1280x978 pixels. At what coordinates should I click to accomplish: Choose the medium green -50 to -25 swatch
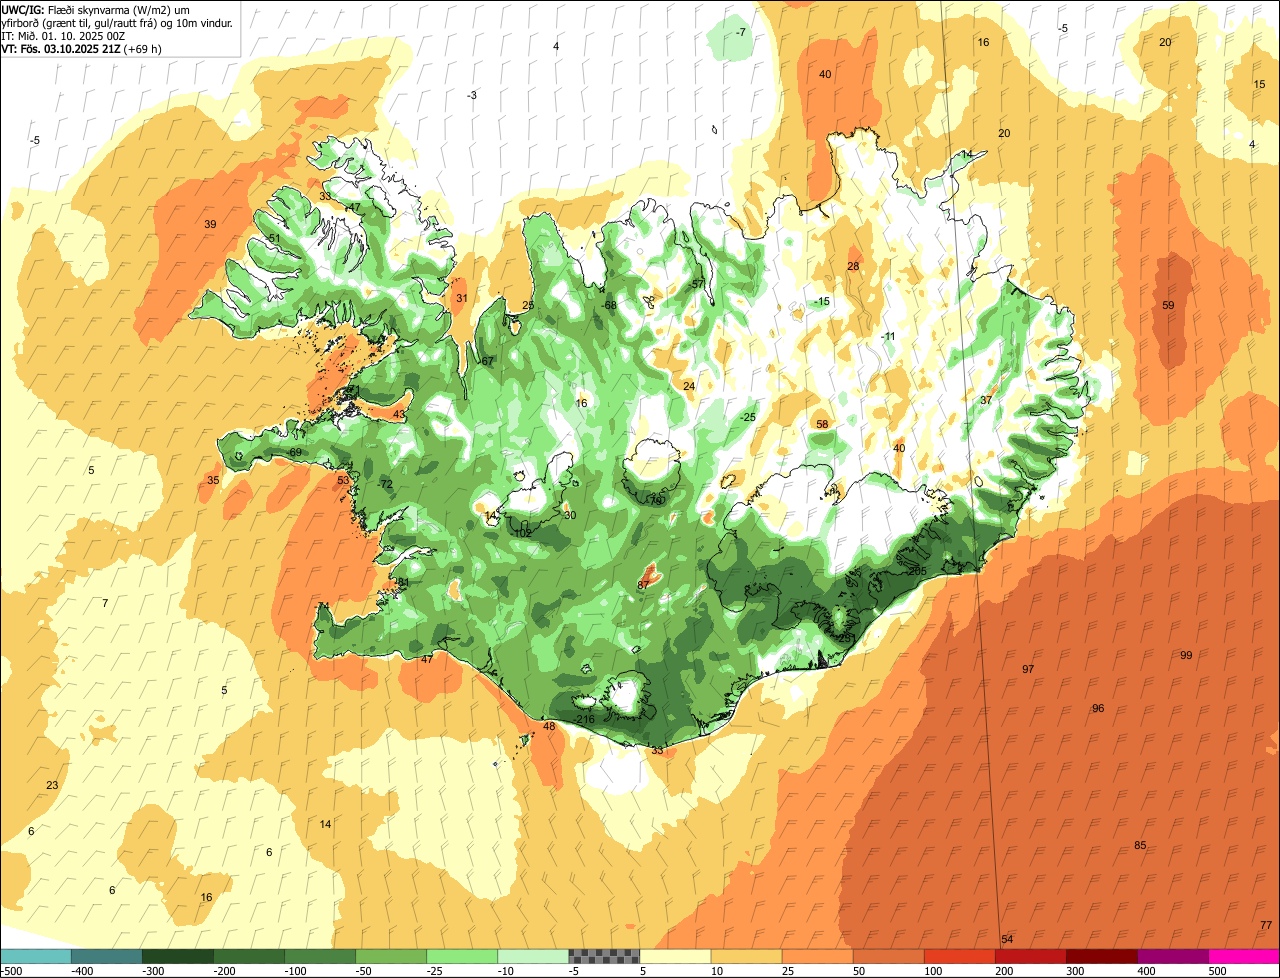391,957
